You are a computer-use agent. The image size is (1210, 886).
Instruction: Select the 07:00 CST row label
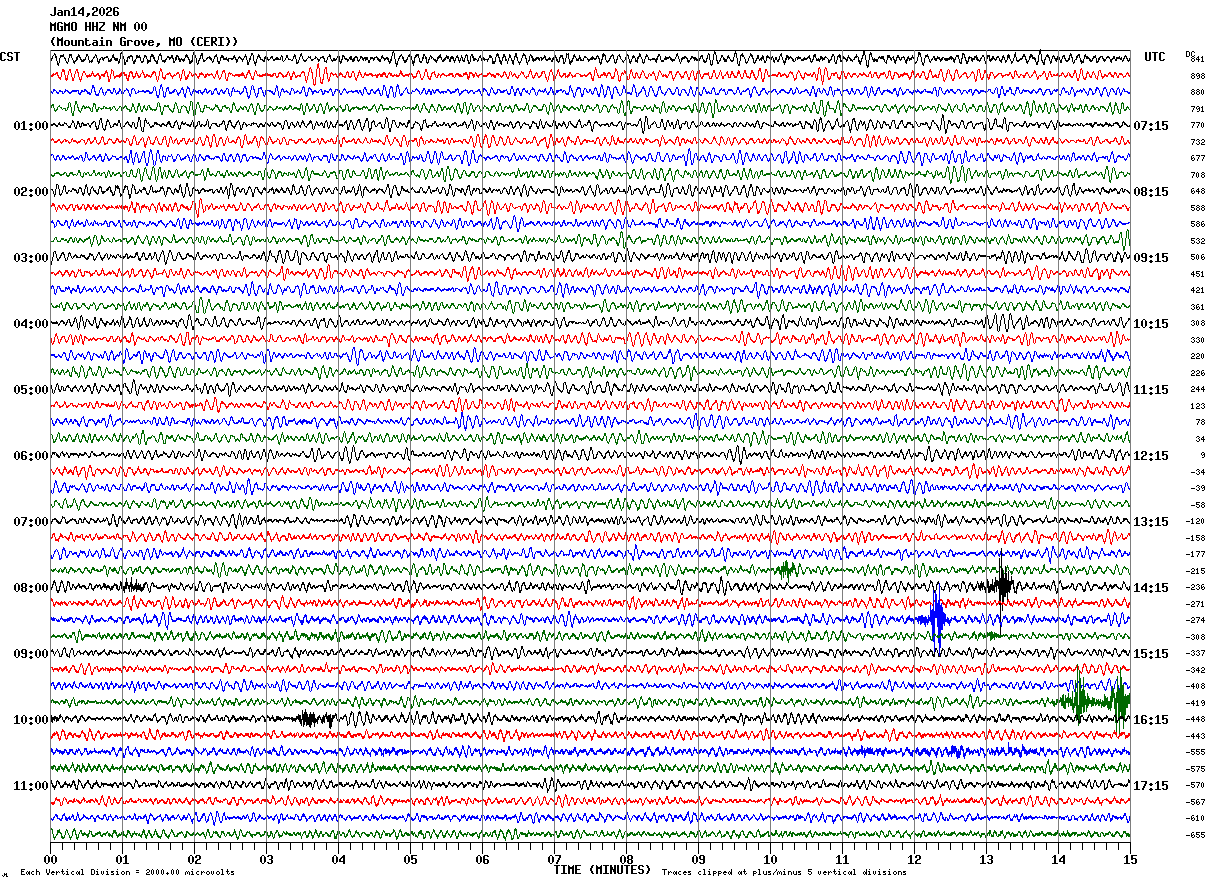tap(30, 522)
